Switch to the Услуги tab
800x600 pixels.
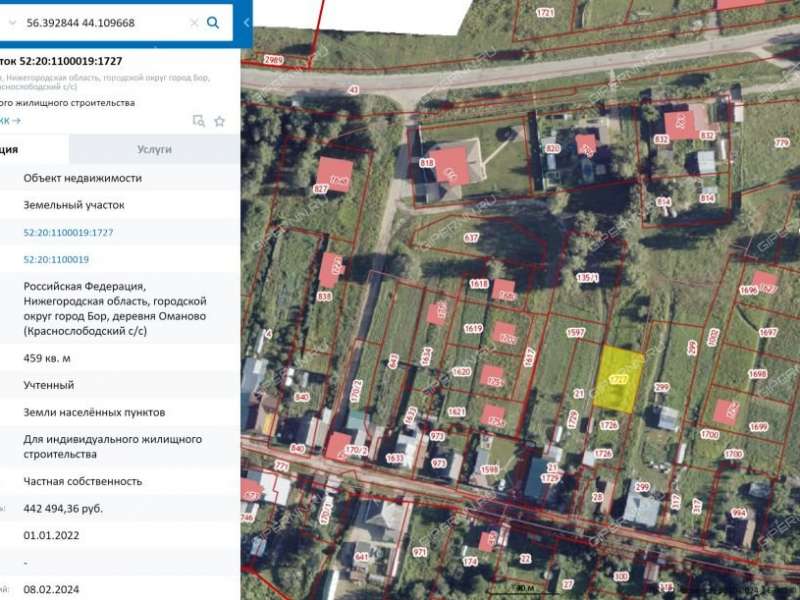click(154, 149)
